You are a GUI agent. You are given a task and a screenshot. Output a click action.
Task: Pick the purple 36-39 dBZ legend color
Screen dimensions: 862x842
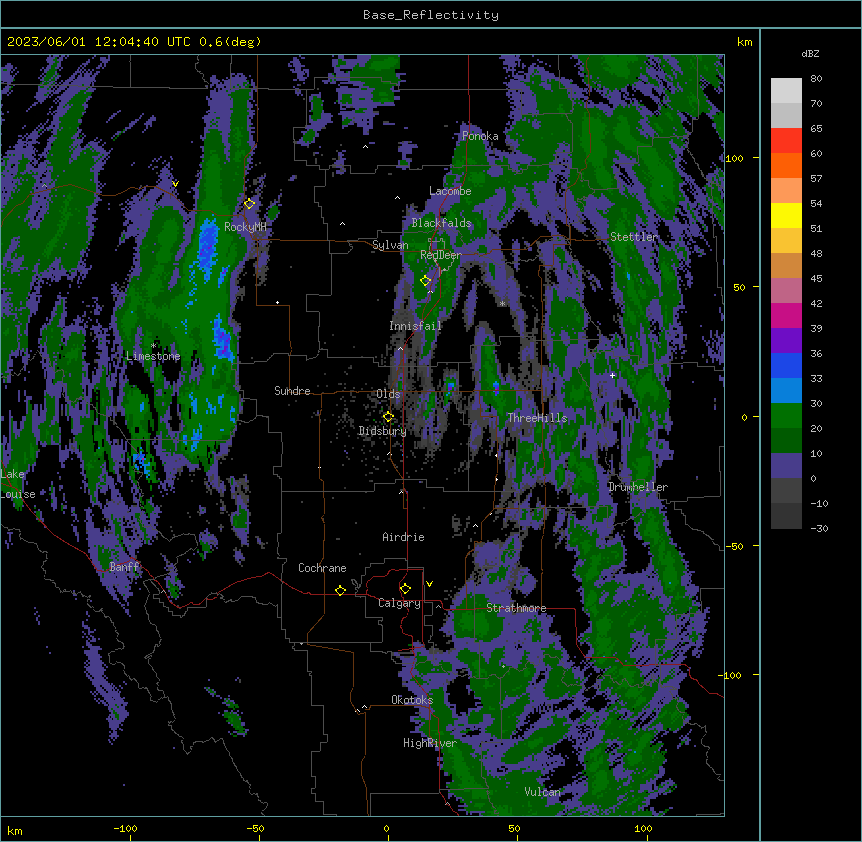pos(786,340)
